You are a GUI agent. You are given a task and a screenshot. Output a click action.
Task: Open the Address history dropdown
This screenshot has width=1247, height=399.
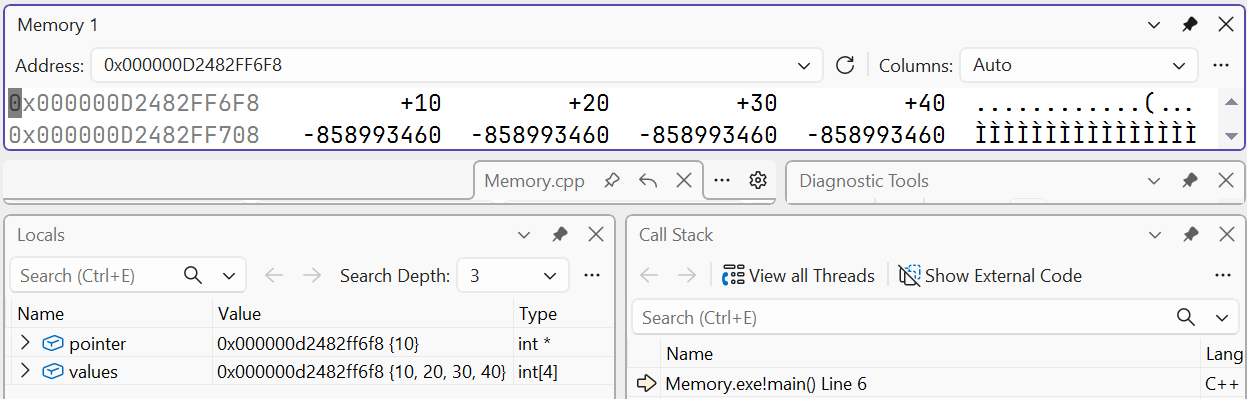[x=804, y=65]
